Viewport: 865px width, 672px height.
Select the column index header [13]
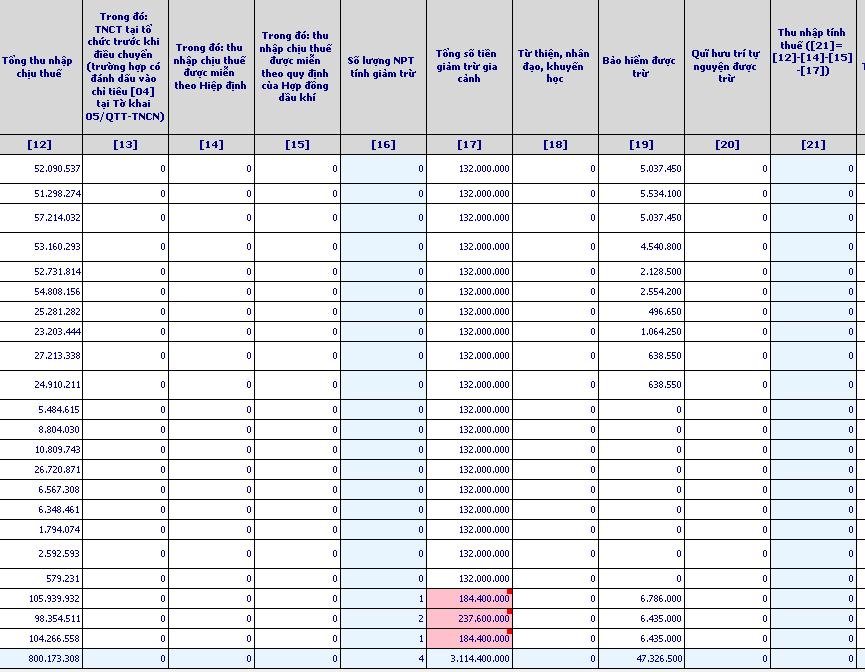[126, 144]
